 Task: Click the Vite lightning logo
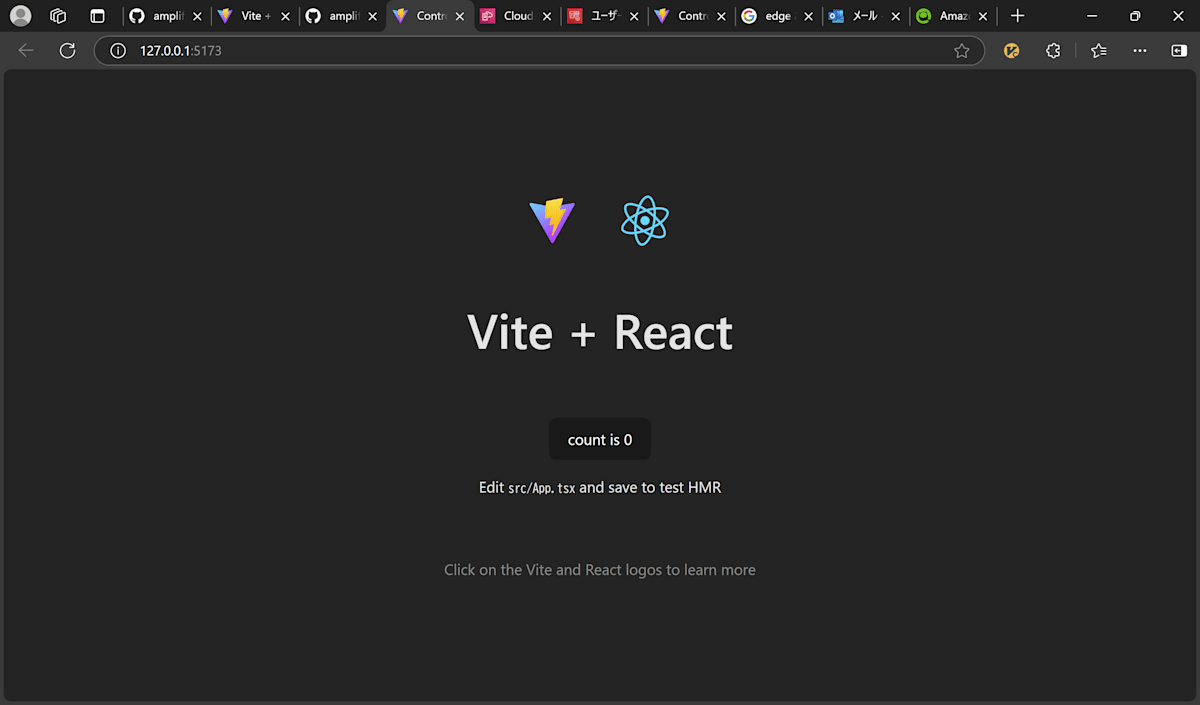point(552,221)
